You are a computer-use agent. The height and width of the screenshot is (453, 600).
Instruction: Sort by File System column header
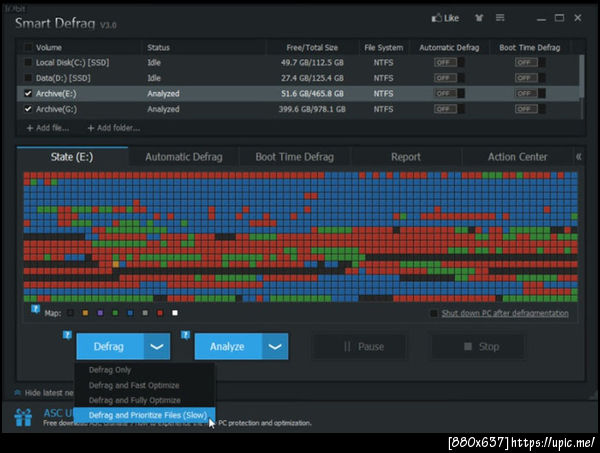tap(383, 47)
